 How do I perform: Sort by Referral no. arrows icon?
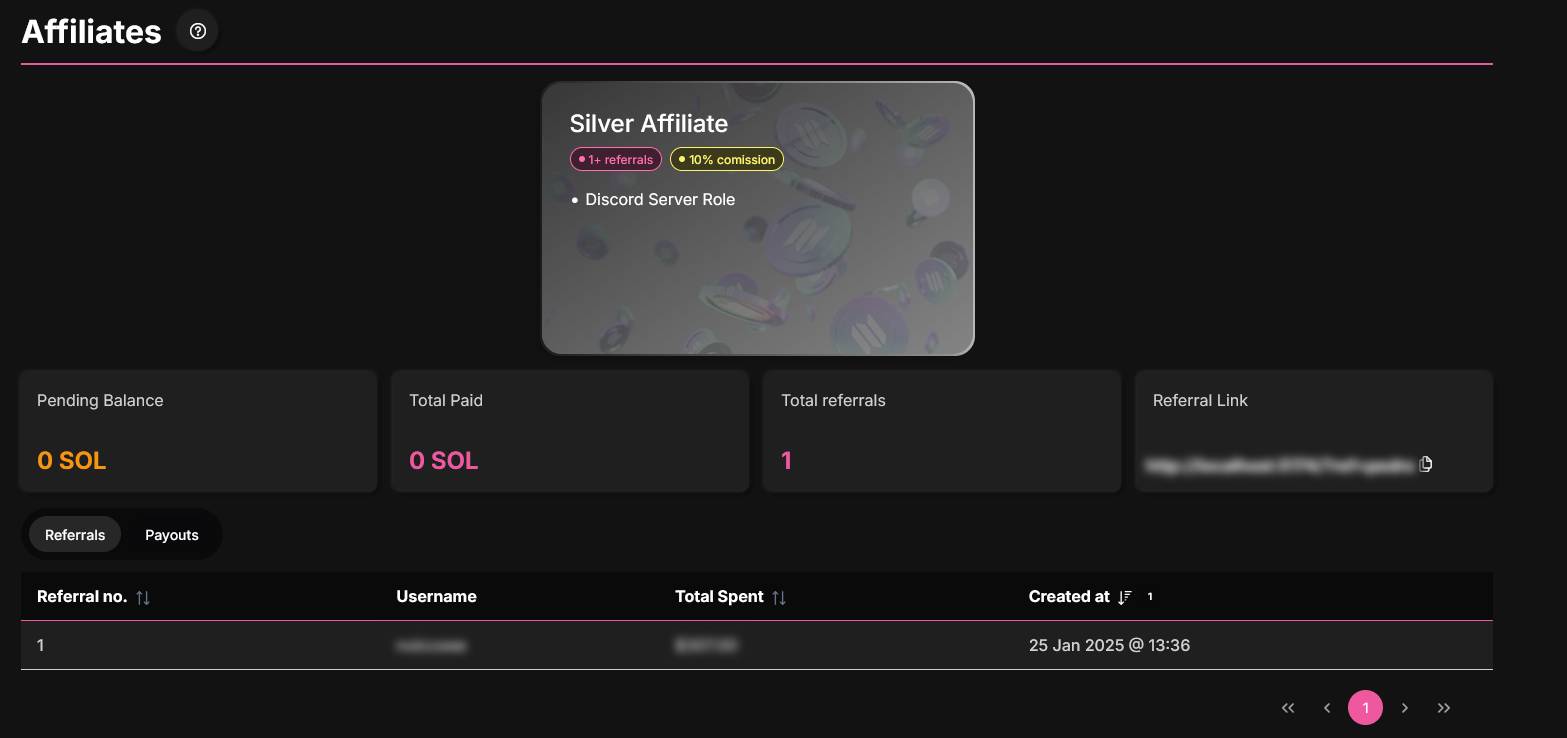tap(143, 597)
